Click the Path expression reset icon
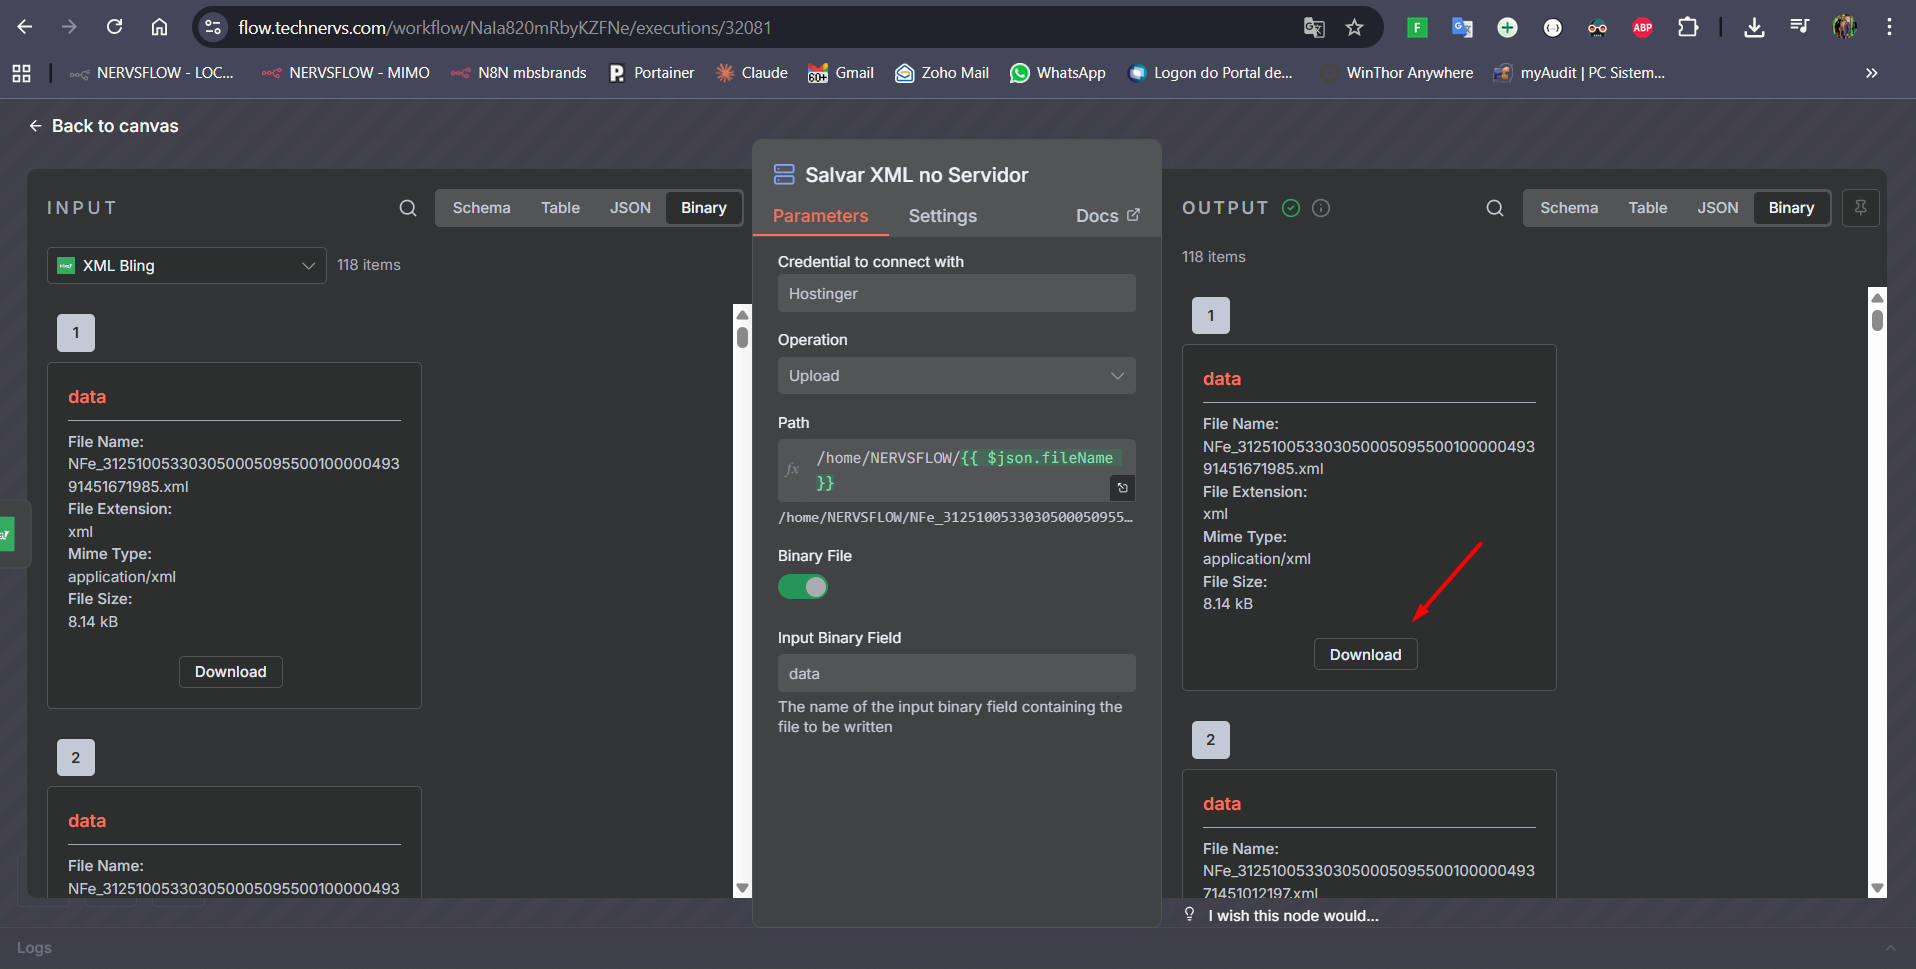 1122,488
